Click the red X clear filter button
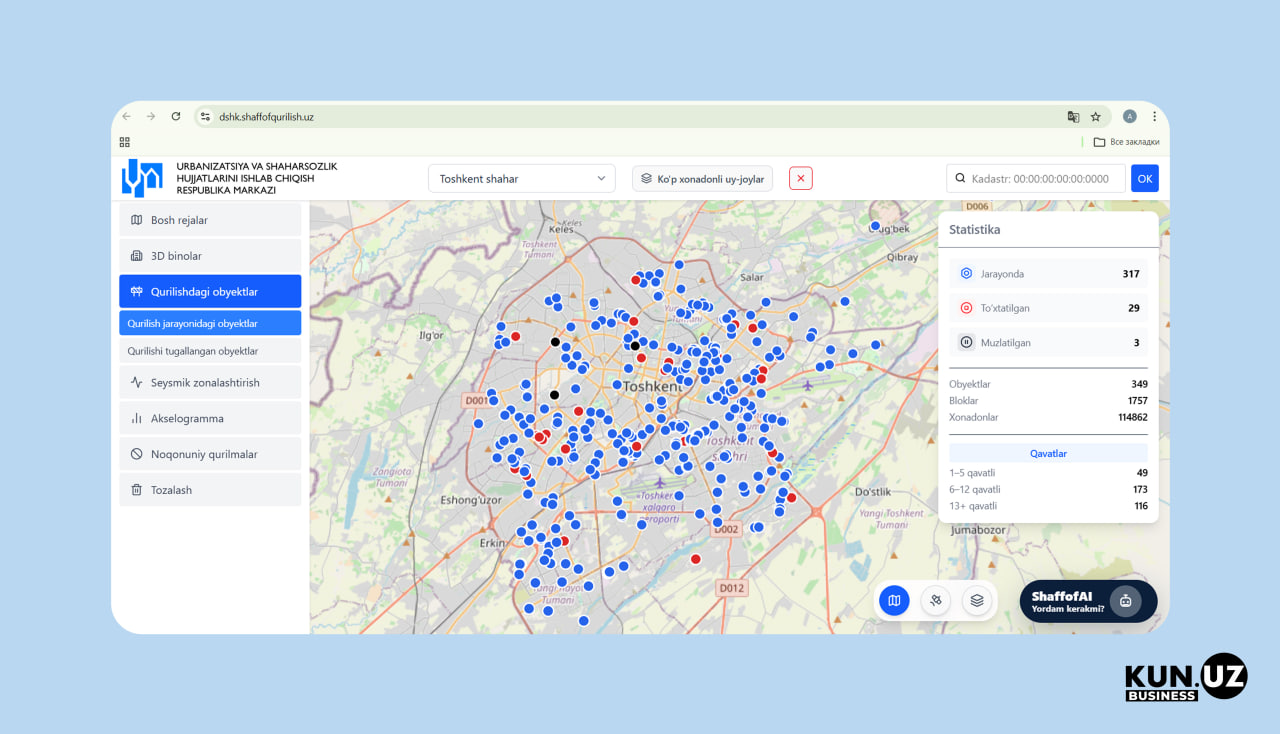Screen dimensions: 1280x734 coord(800,179)
